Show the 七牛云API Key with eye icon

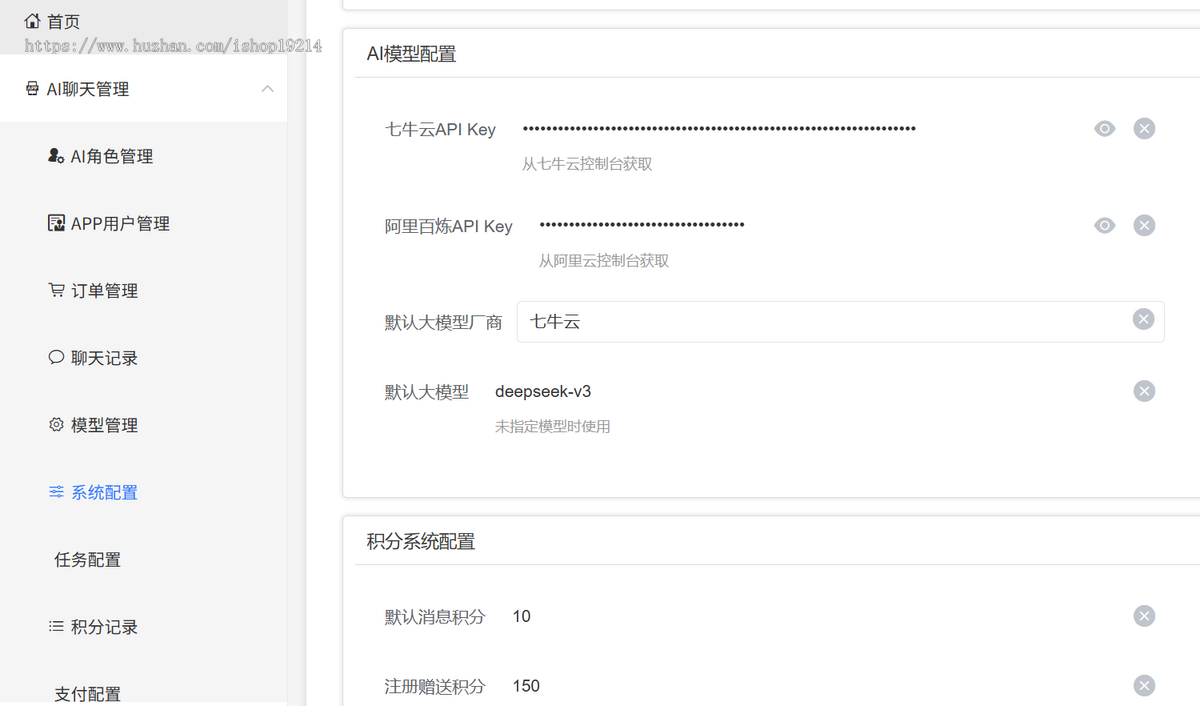pyautogui.click(x=1104, y=128)
